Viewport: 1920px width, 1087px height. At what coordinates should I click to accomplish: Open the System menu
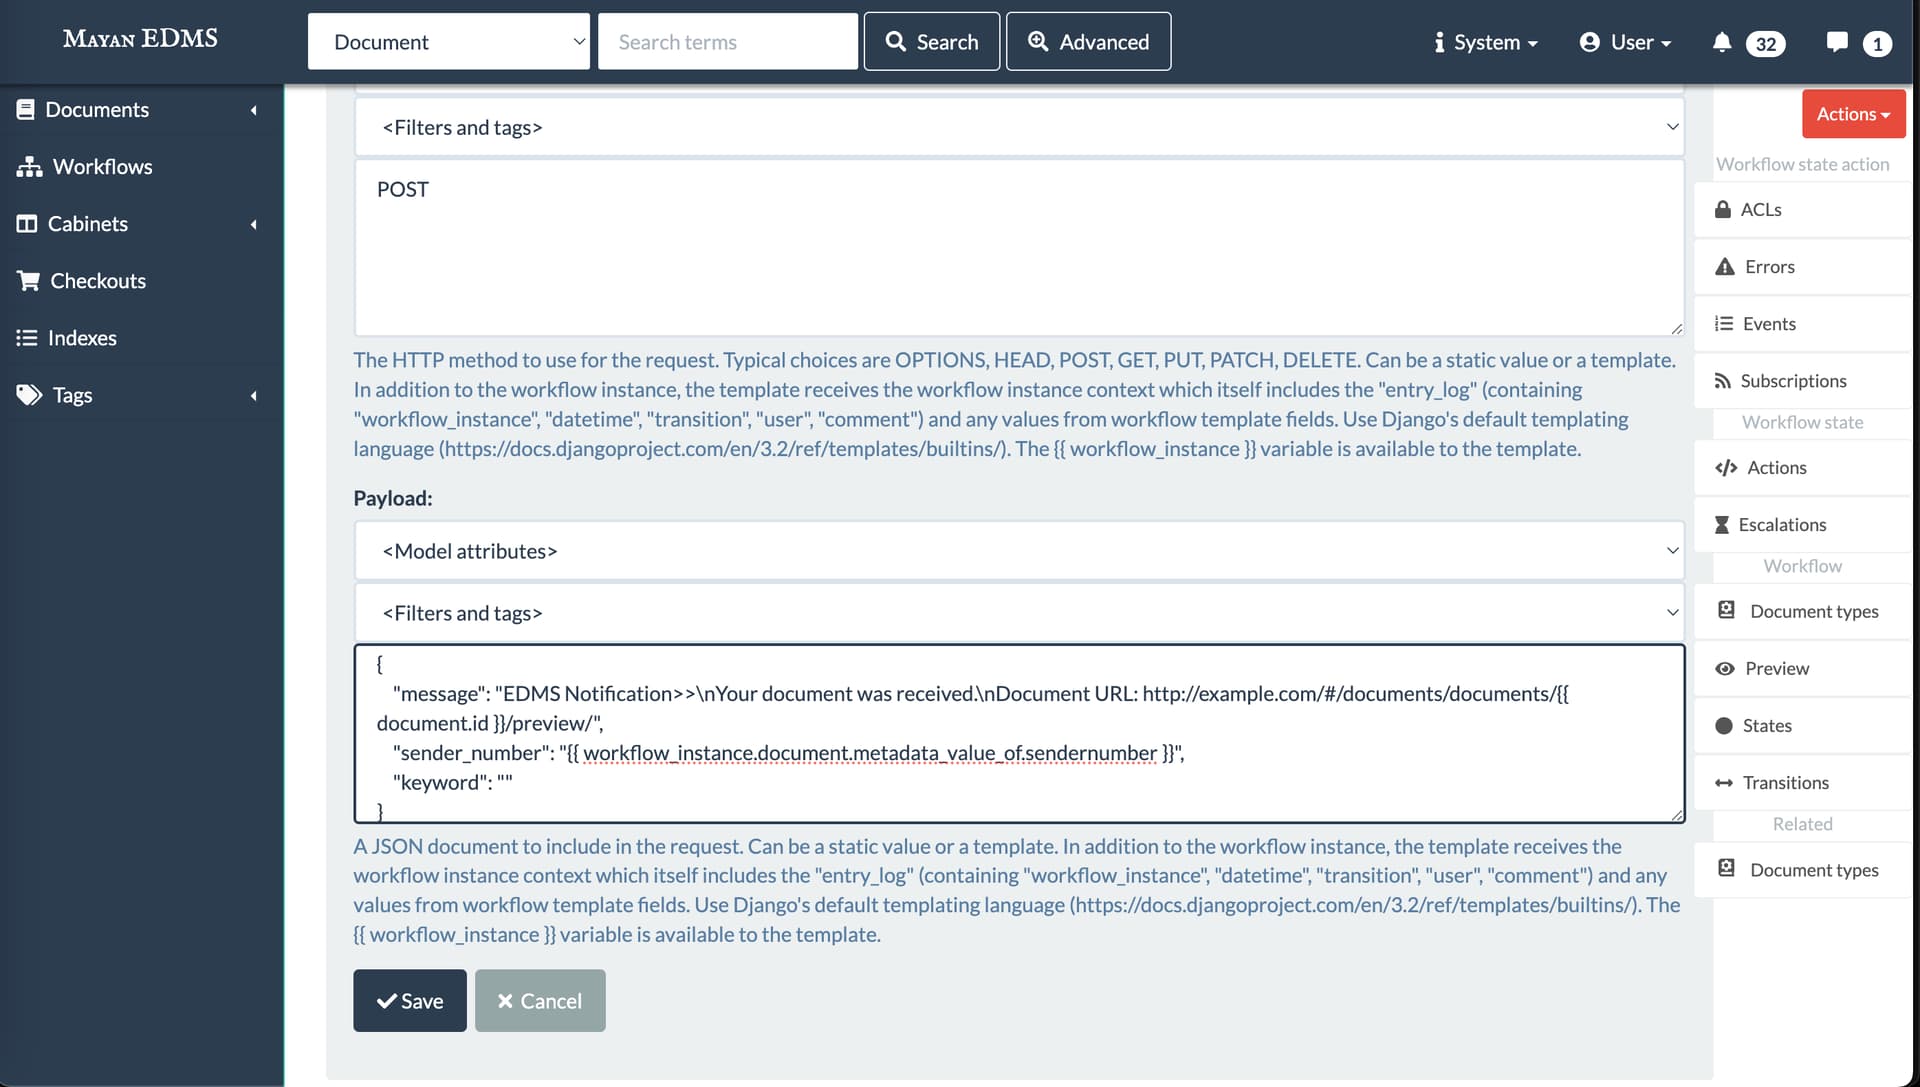tap(1486, 42)
